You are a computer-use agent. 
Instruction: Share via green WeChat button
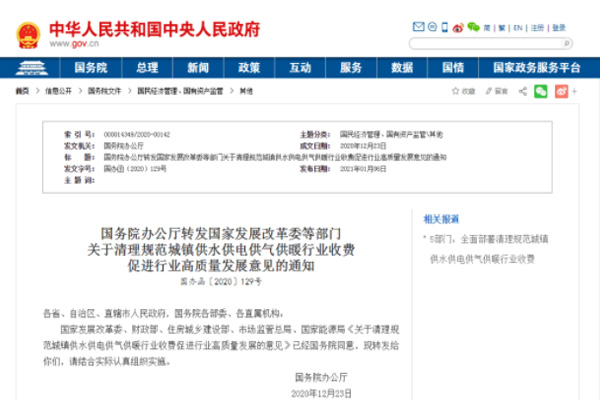[541, 91]
